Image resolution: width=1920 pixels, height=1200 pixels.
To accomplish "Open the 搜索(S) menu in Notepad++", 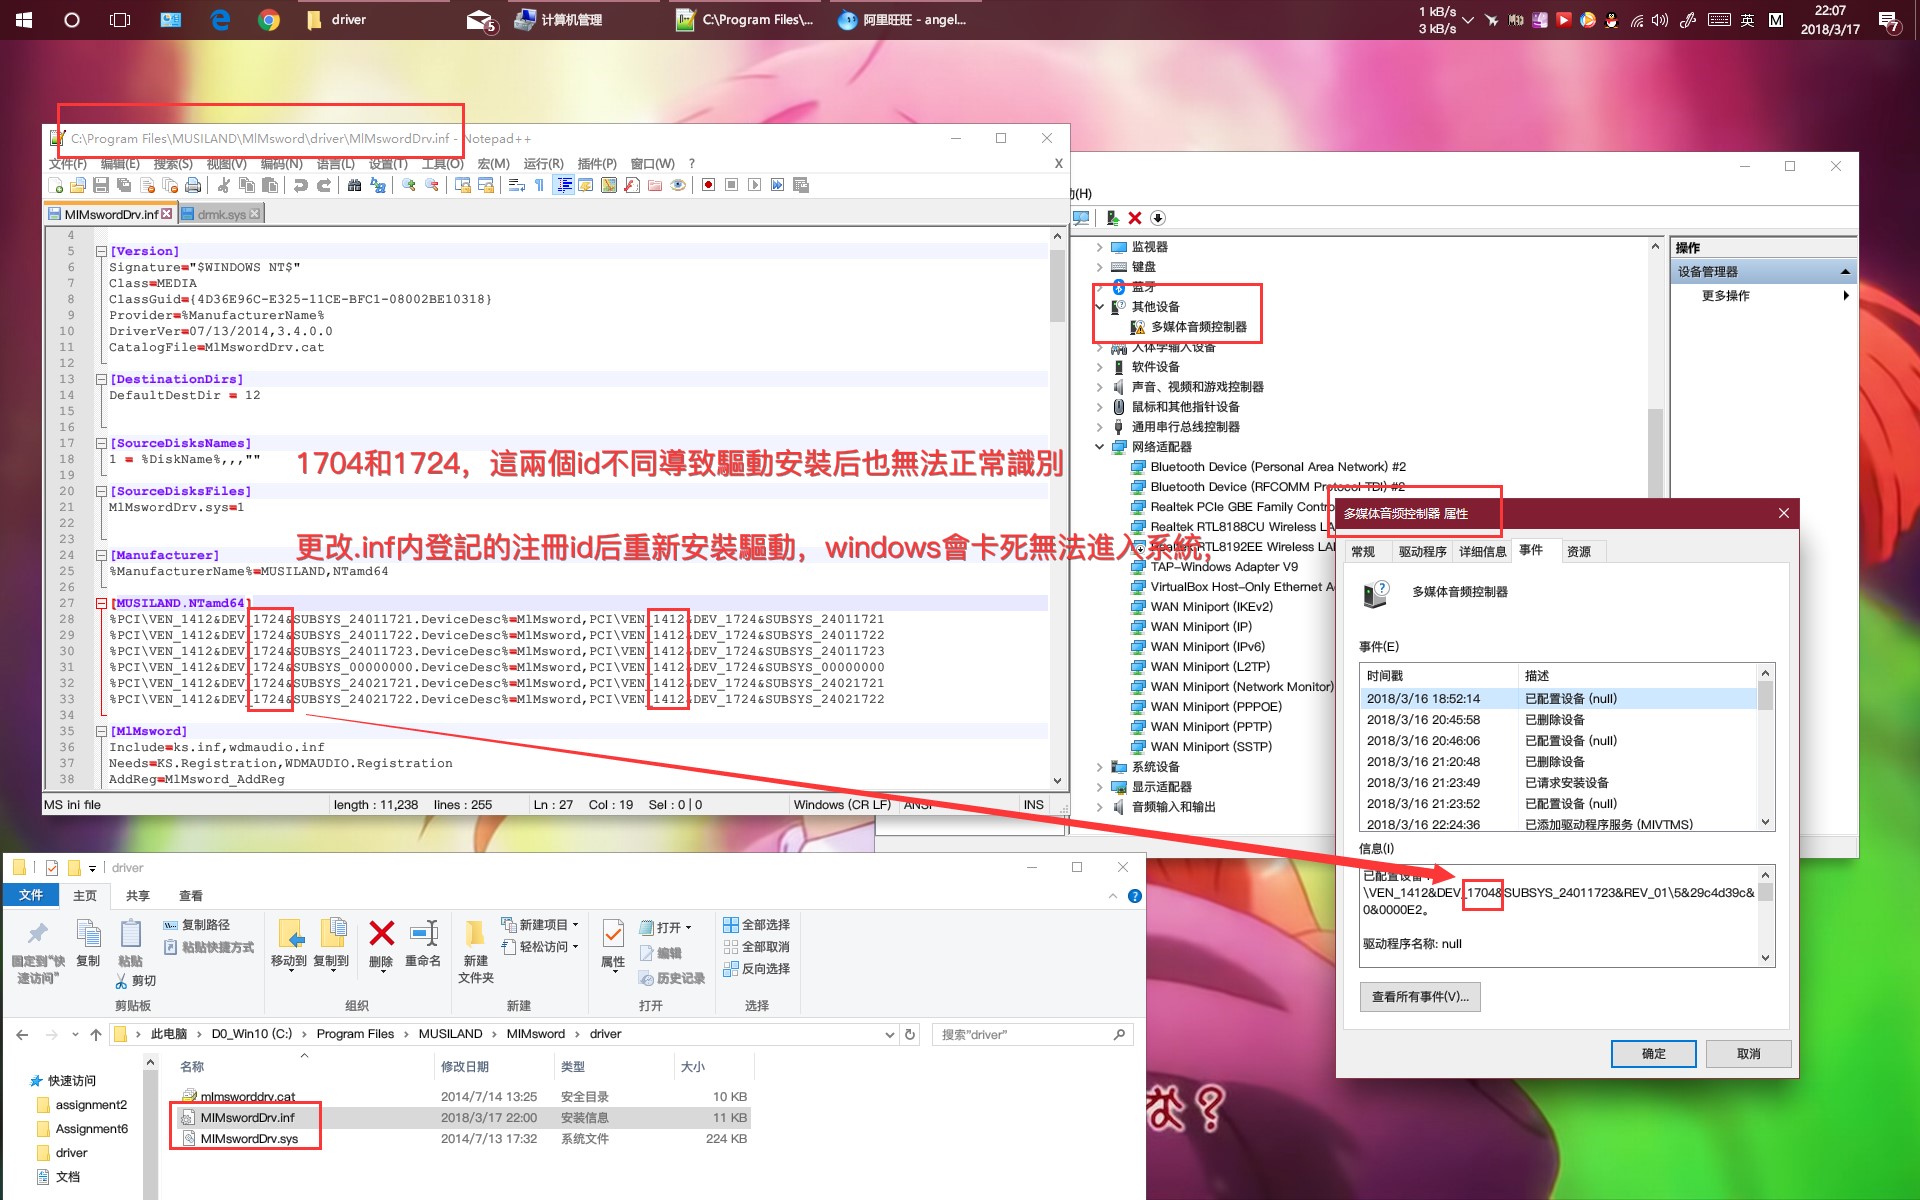I will tap(172, 164).
